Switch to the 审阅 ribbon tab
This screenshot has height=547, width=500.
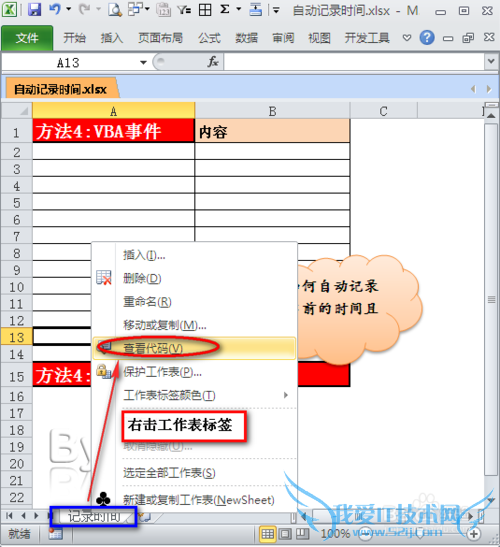point(283,38)
